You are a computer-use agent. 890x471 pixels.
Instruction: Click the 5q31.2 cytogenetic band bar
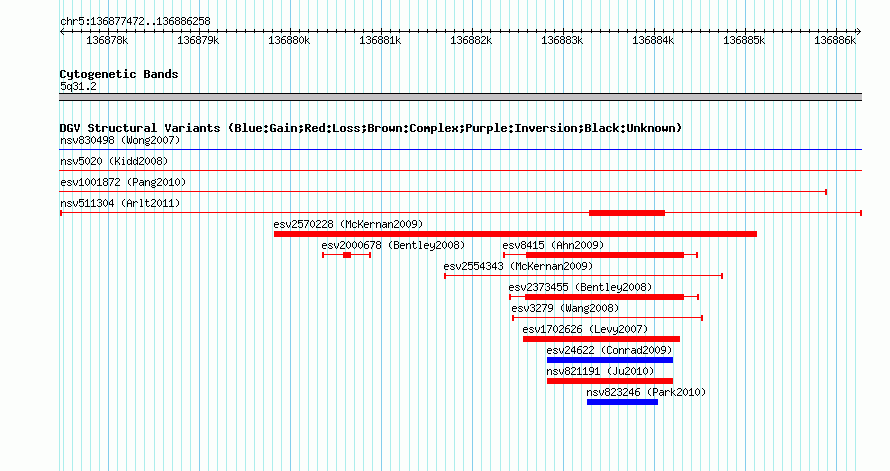461,97
